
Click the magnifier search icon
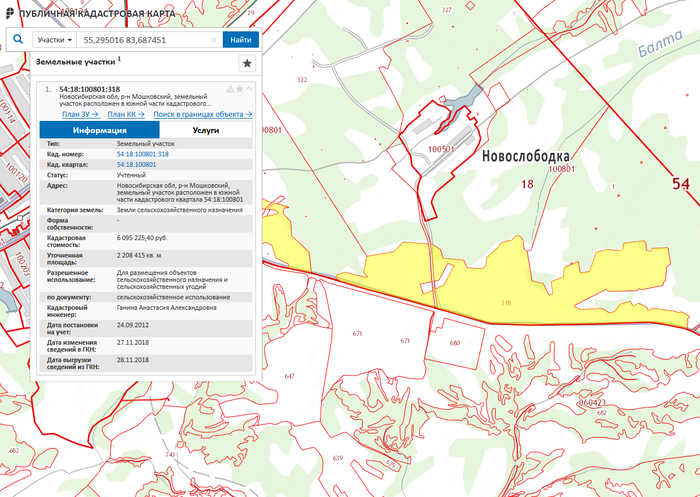point(17,40)
